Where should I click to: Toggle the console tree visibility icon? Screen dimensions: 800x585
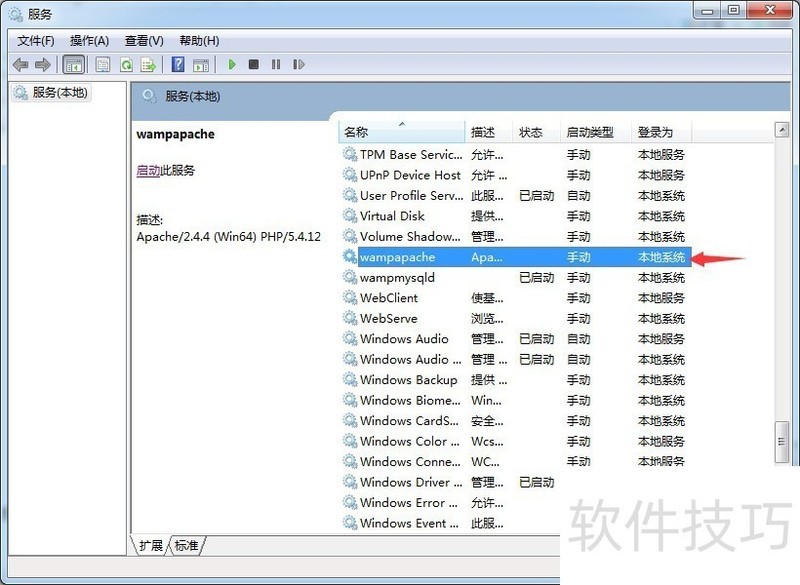(72, 64)
